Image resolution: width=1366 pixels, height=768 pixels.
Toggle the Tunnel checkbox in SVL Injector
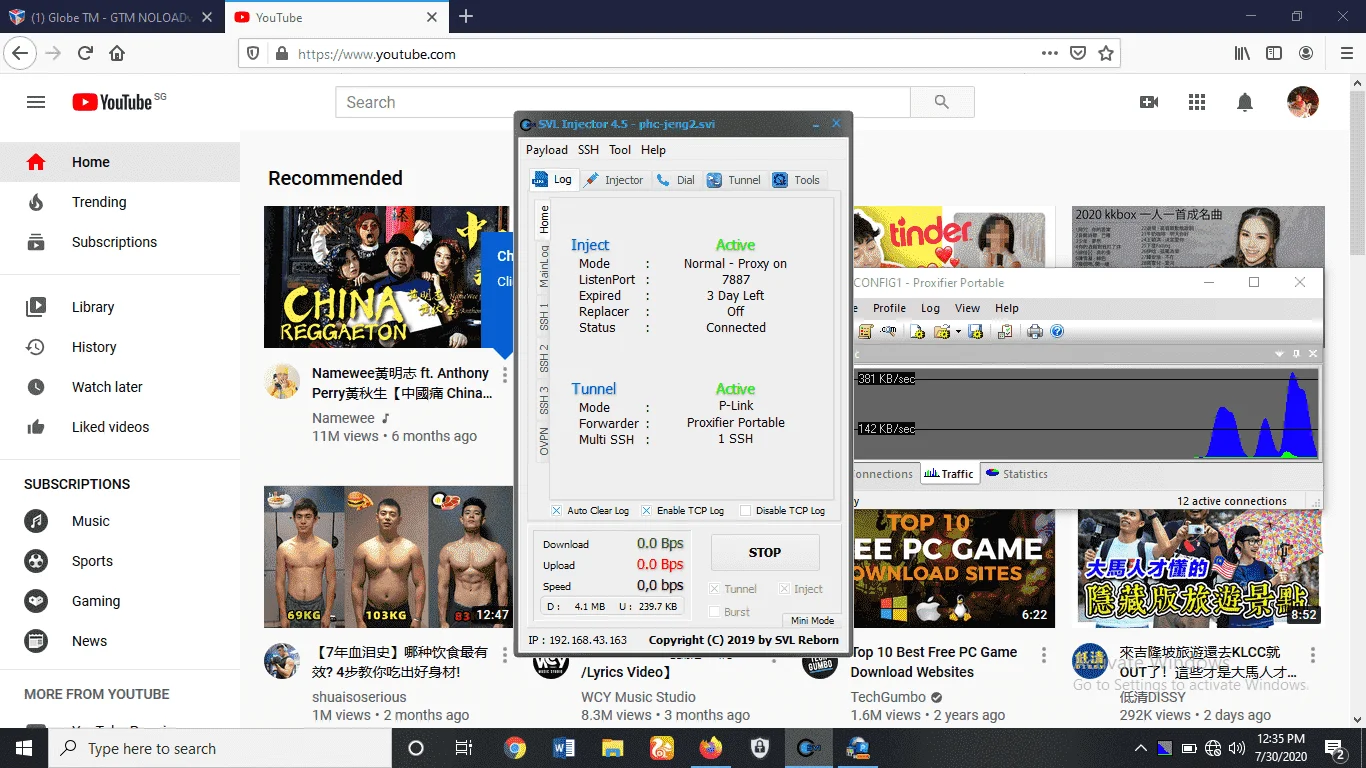click(x=714, y=589)
